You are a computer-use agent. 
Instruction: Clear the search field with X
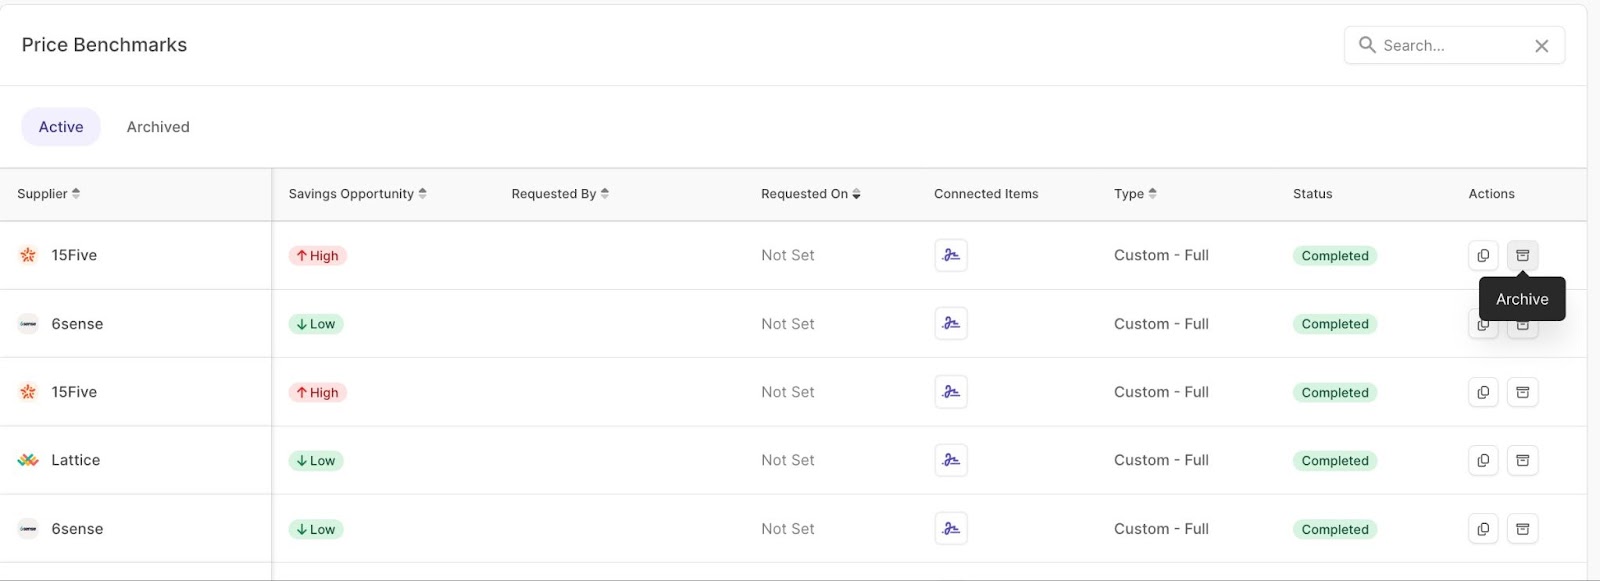coord(1542,45)
